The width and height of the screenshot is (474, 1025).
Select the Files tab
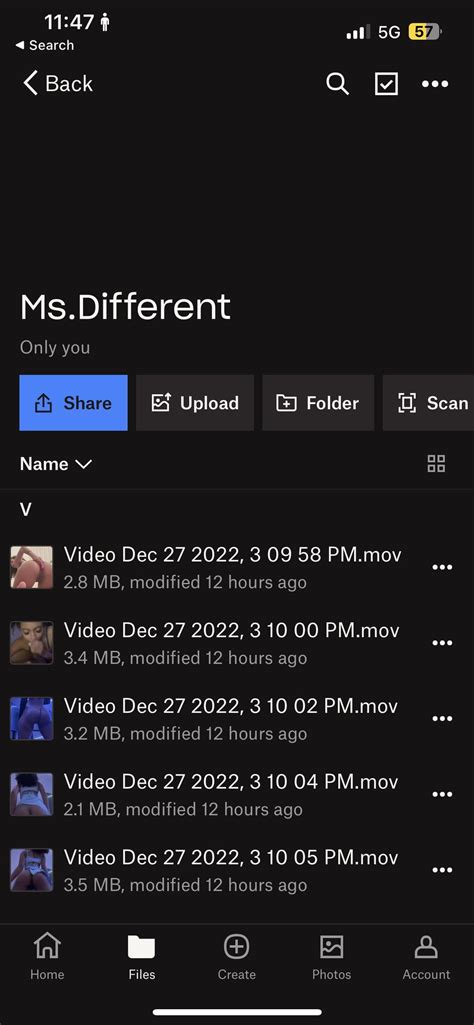click(142, 957)
